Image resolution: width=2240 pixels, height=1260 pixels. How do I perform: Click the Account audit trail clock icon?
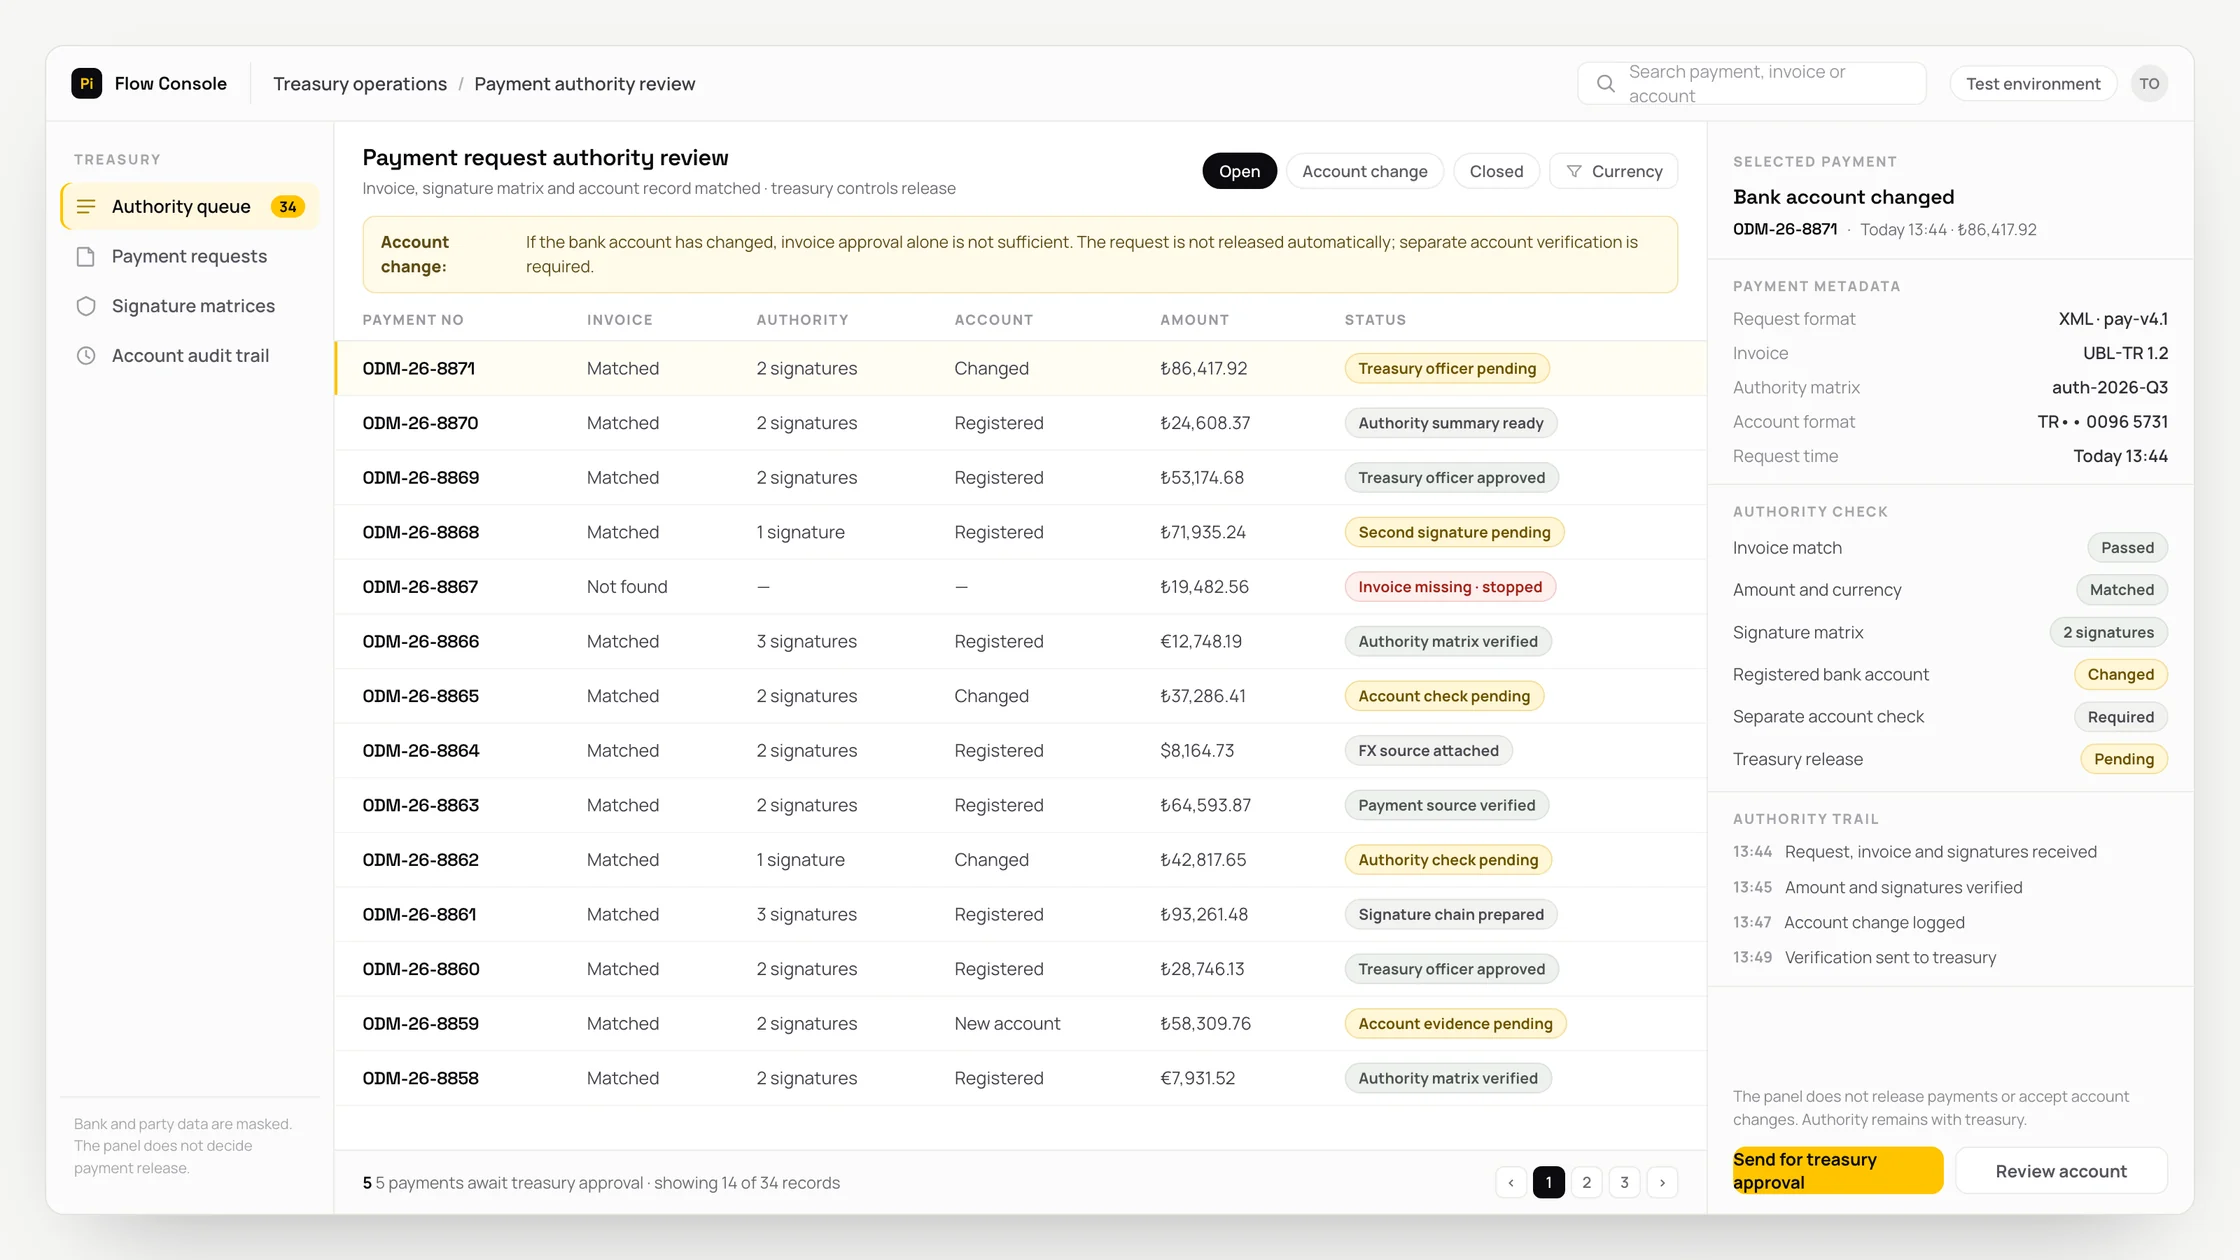click(x=86, y=355)
